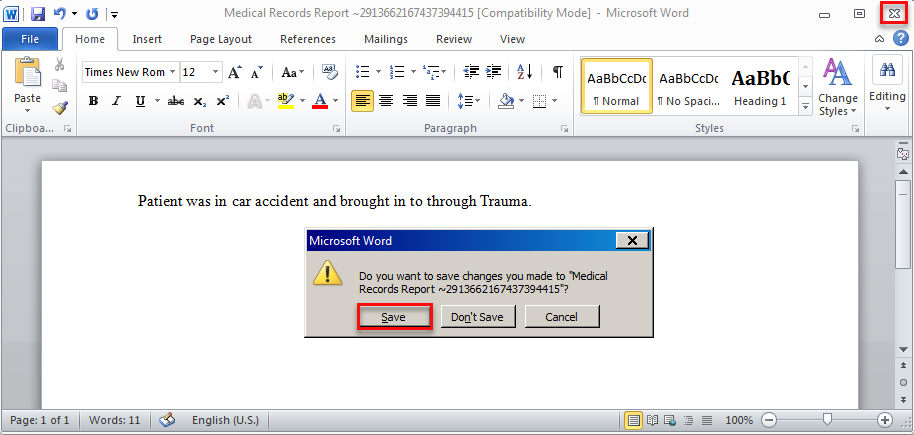
Task: Click the Borders icon
Action: pos(540,101)
